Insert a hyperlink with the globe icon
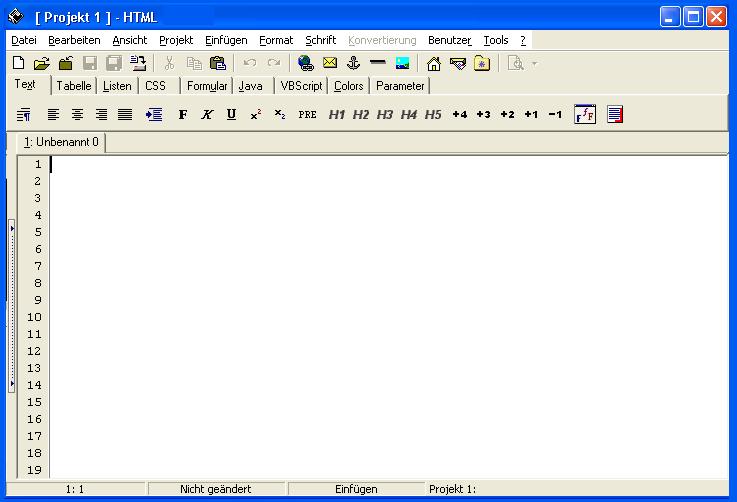This screenshot has height=502, width=737. pyautogui.click(x=306, y=63)
